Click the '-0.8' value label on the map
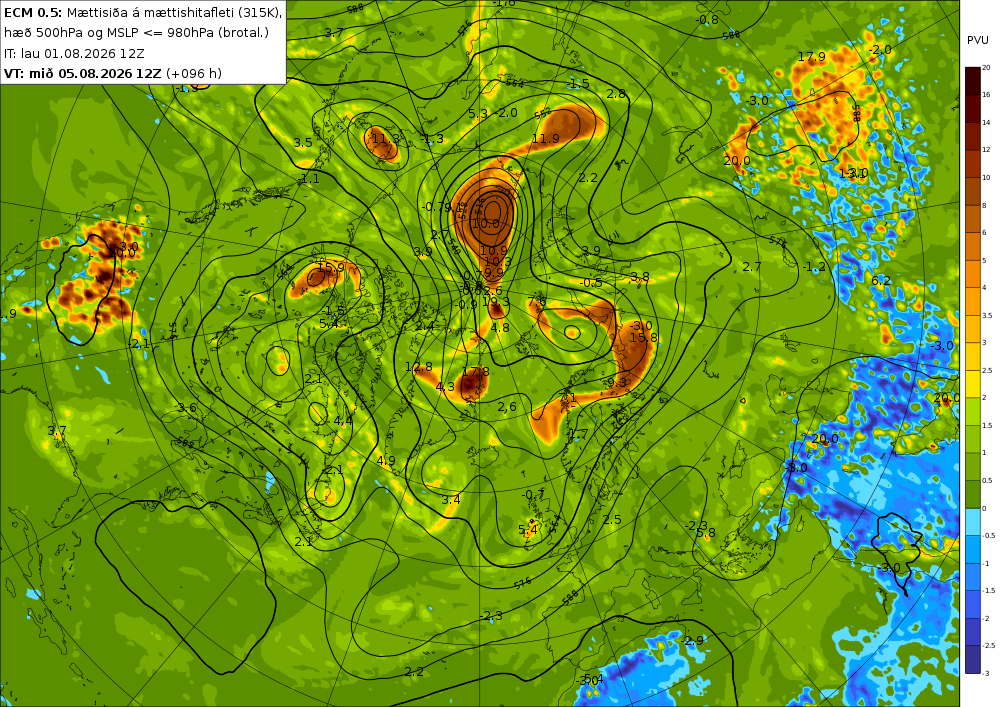The height and width of the screenshot is (707, 1000). click(707, 20)
